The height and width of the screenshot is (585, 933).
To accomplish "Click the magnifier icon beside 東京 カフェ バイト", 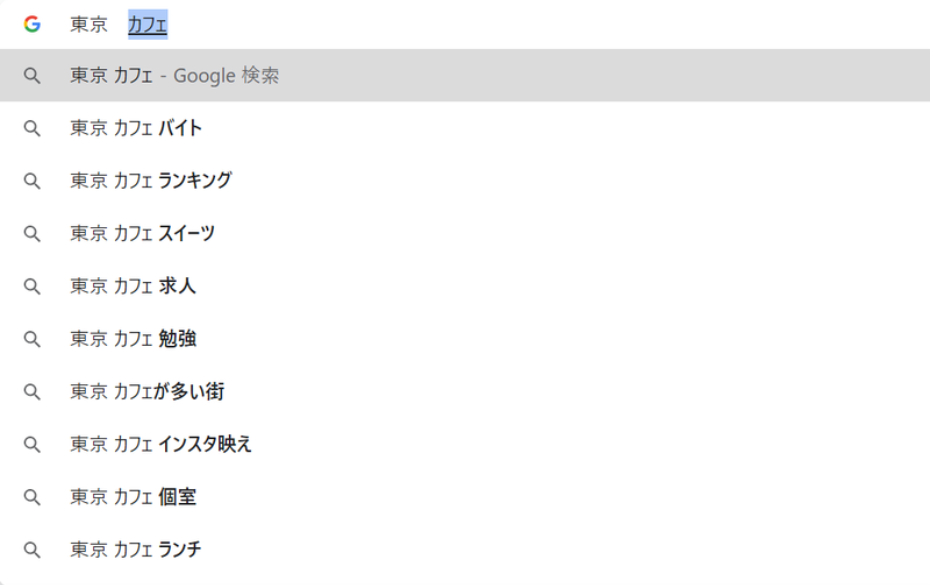I will click(31, 128).
